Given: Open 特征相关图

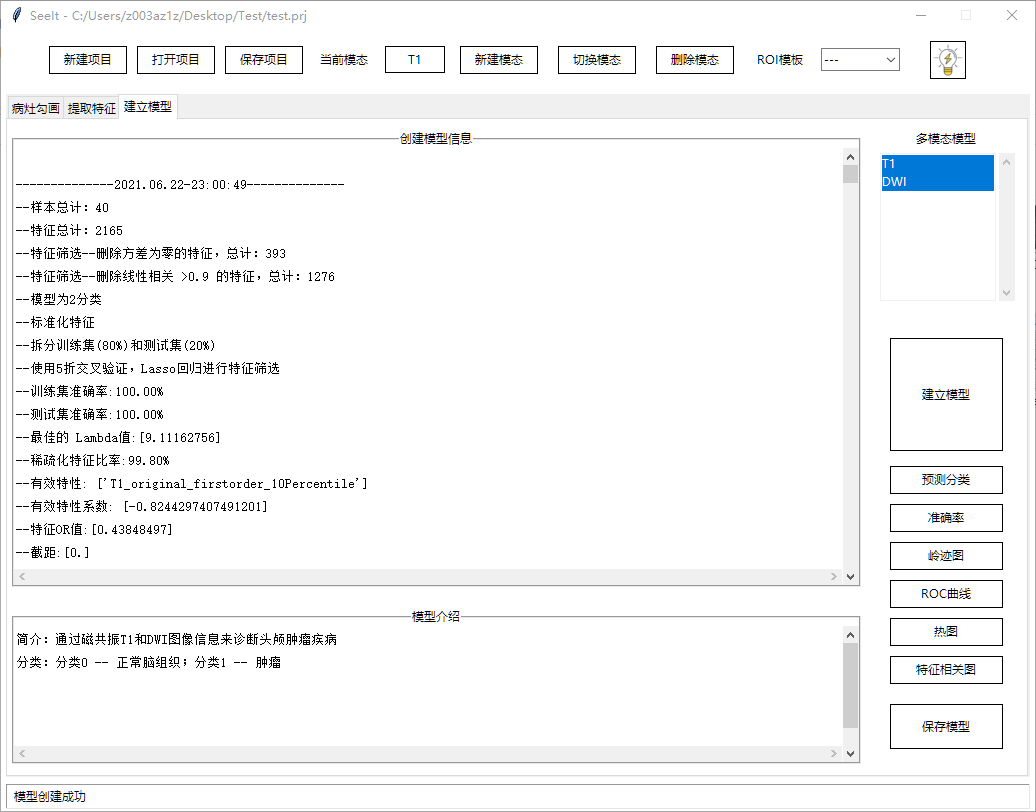Looking at the screenshot, I should click(x=946, y=670).
